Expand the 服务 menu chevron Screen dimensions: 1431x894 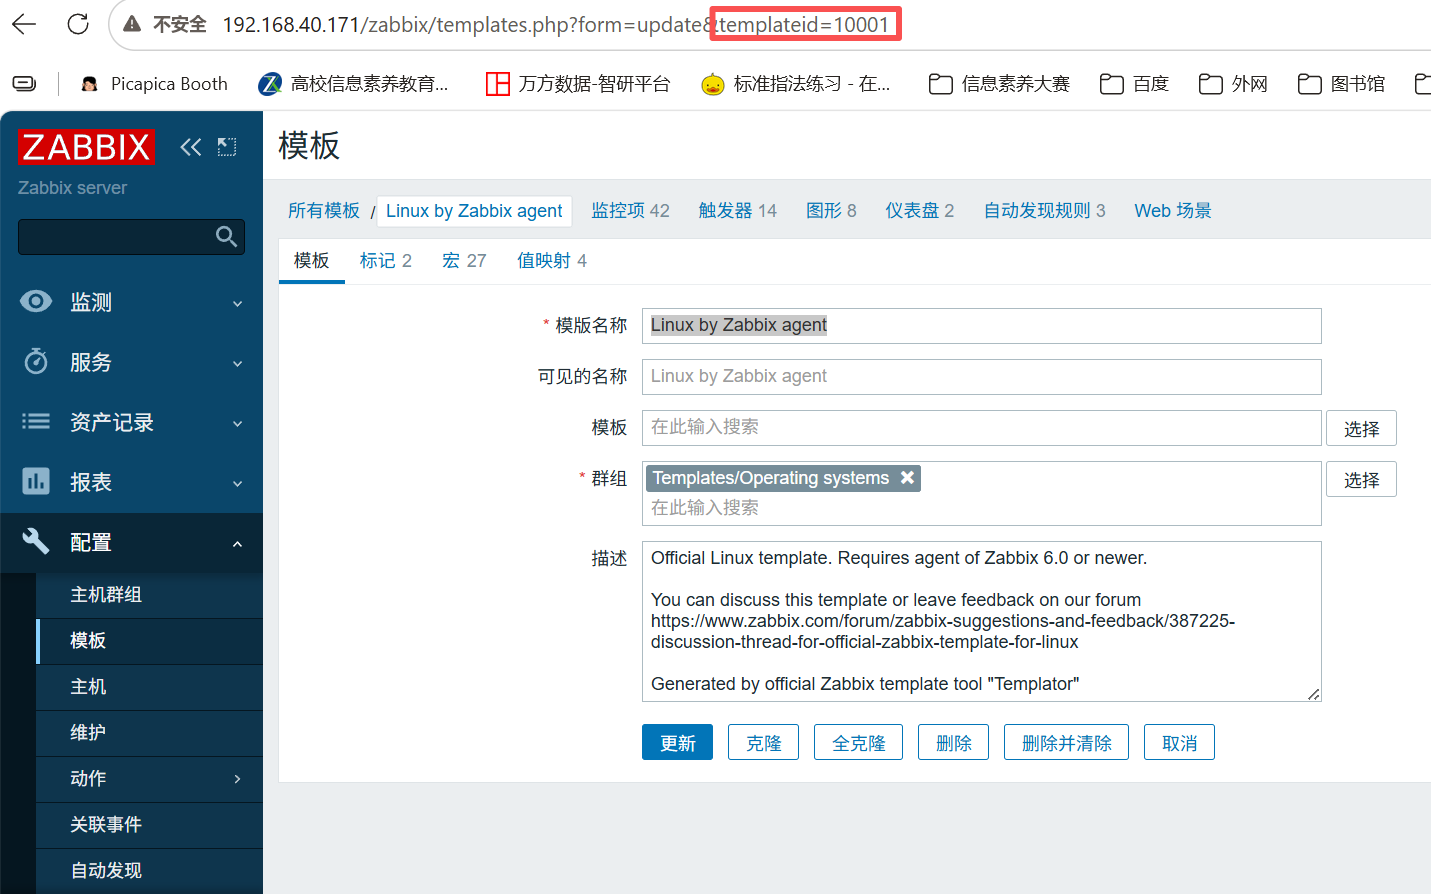(237, 363)
